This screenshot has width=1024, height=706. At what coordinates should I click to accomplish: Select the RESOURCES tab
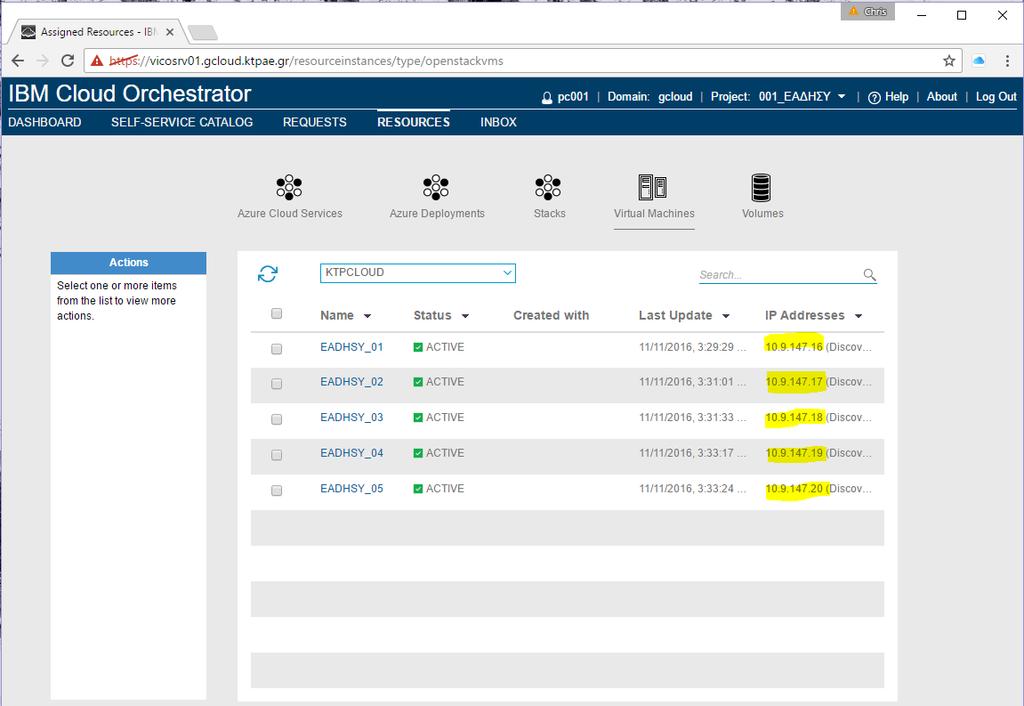pyautogui.click(x=413, y=122)
